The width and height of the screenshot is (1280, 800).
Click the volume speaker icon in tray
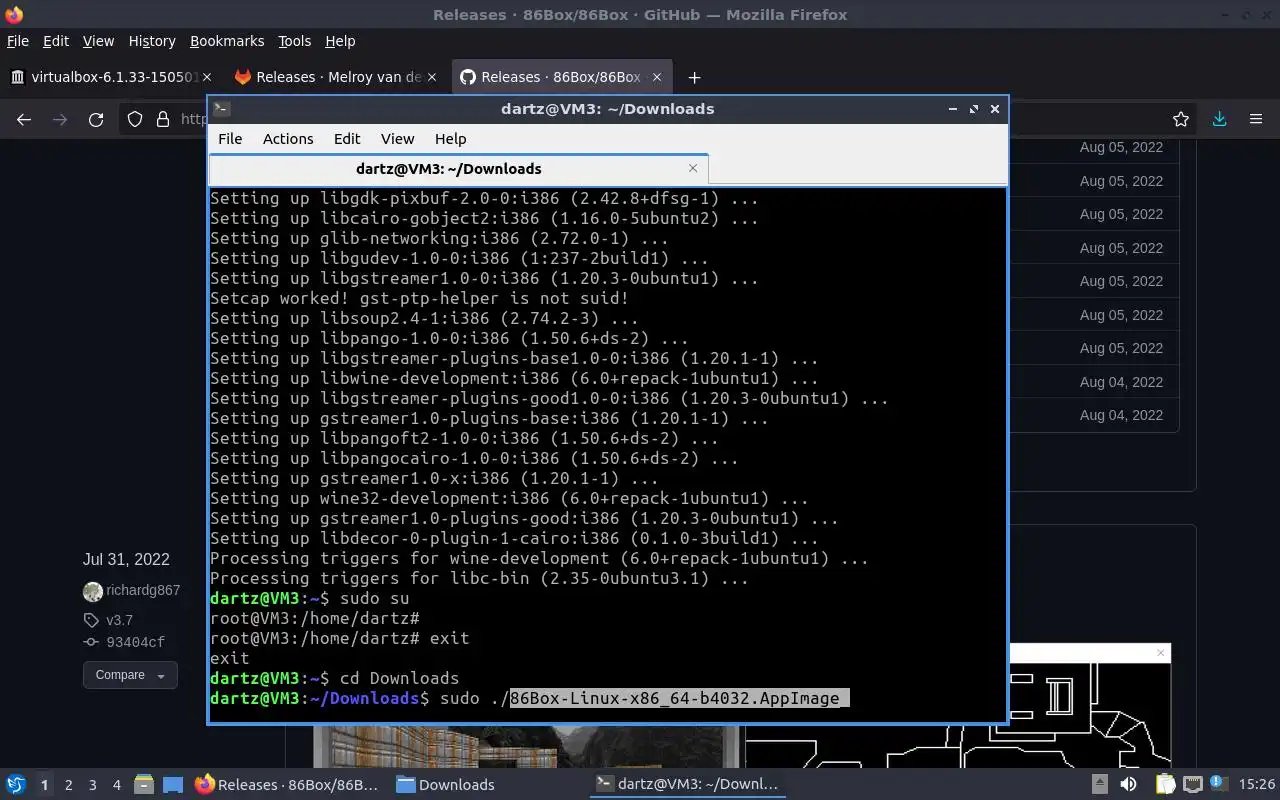(1128, 784)
